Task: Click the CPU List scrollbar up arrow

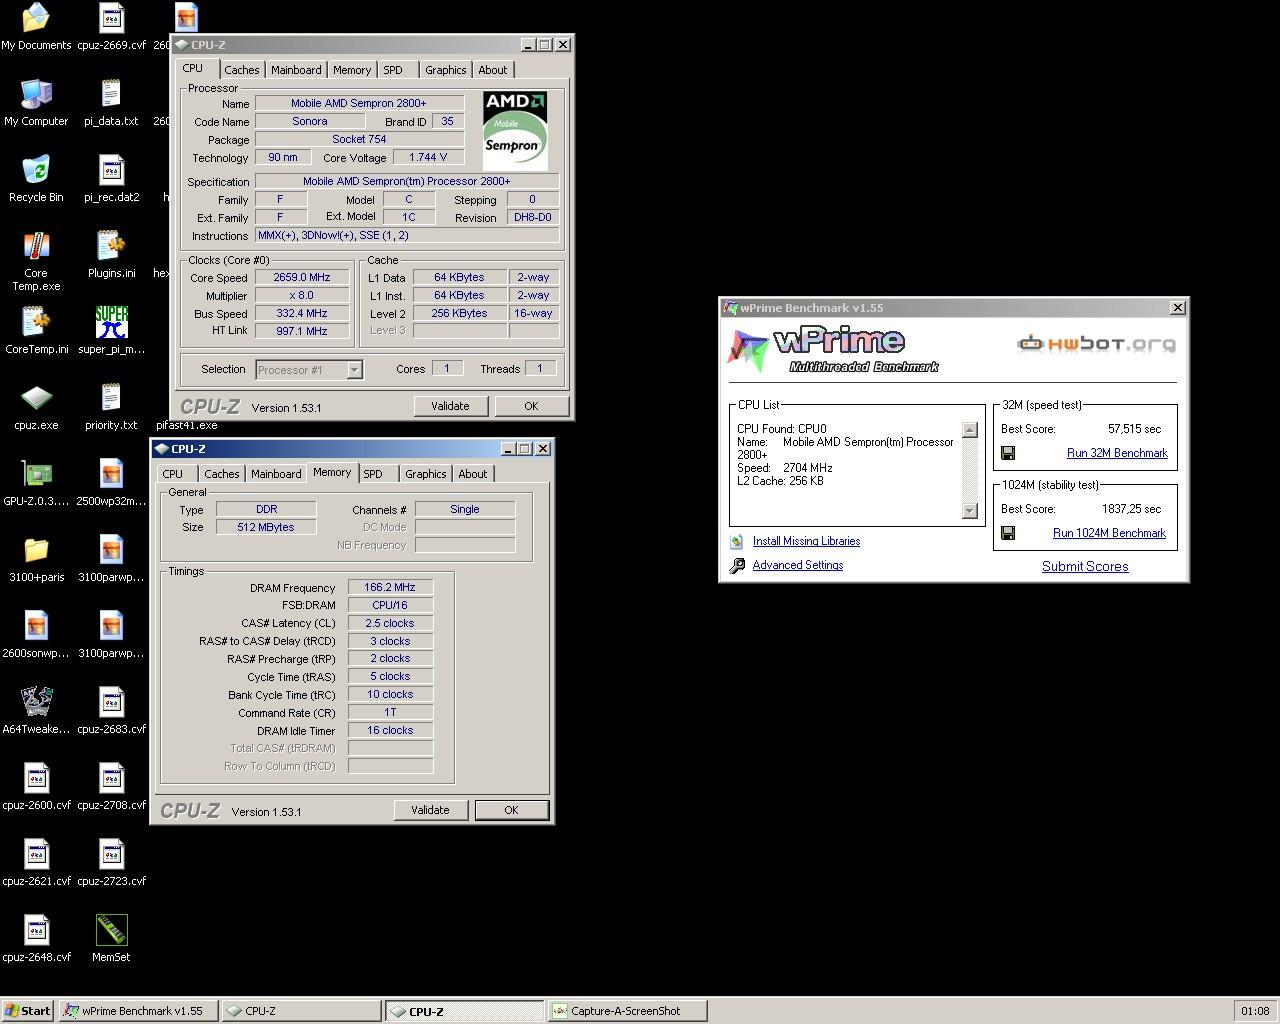Action: pyautogui.click(x=969, y=430)
